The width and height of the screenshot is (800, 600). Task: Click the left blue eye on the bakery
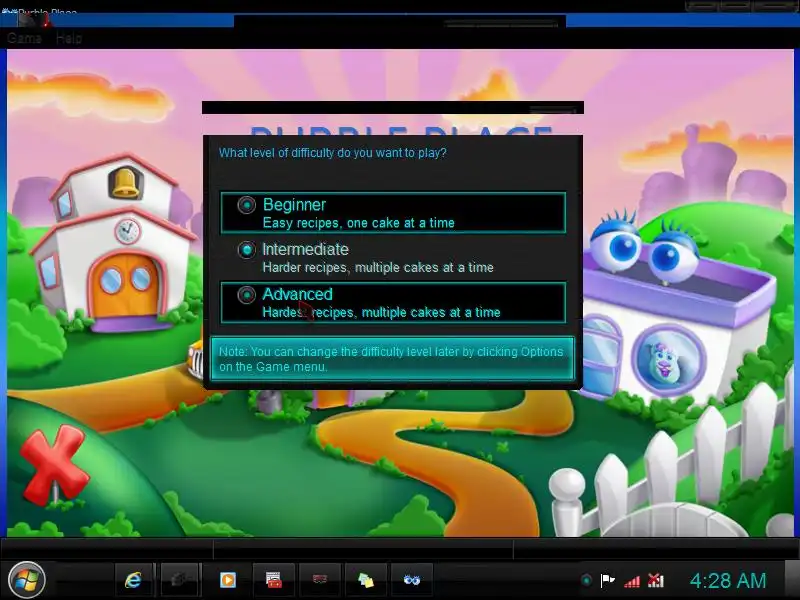tap(616, 245)
